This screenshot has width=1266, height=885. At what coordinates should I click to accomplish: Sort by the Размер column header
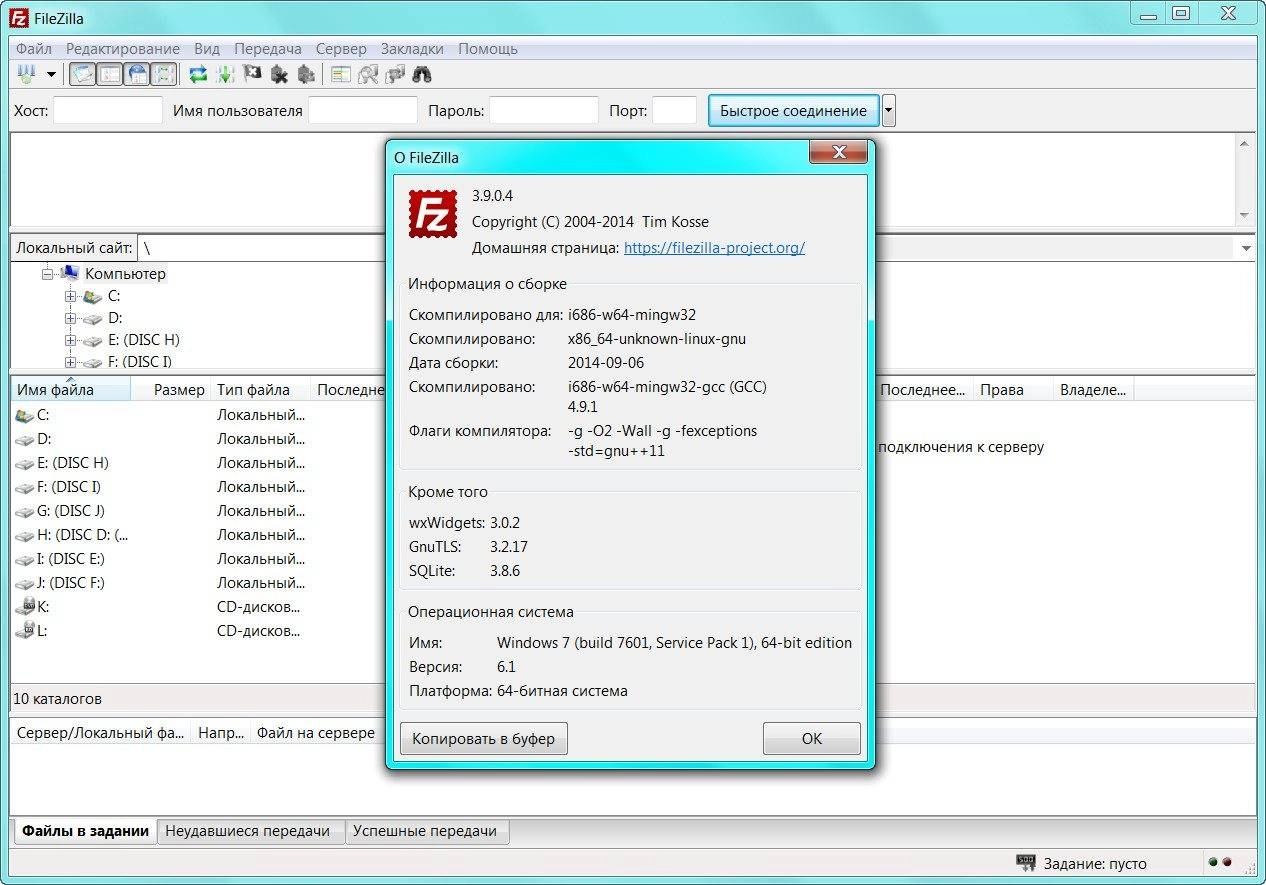(171, 390)
